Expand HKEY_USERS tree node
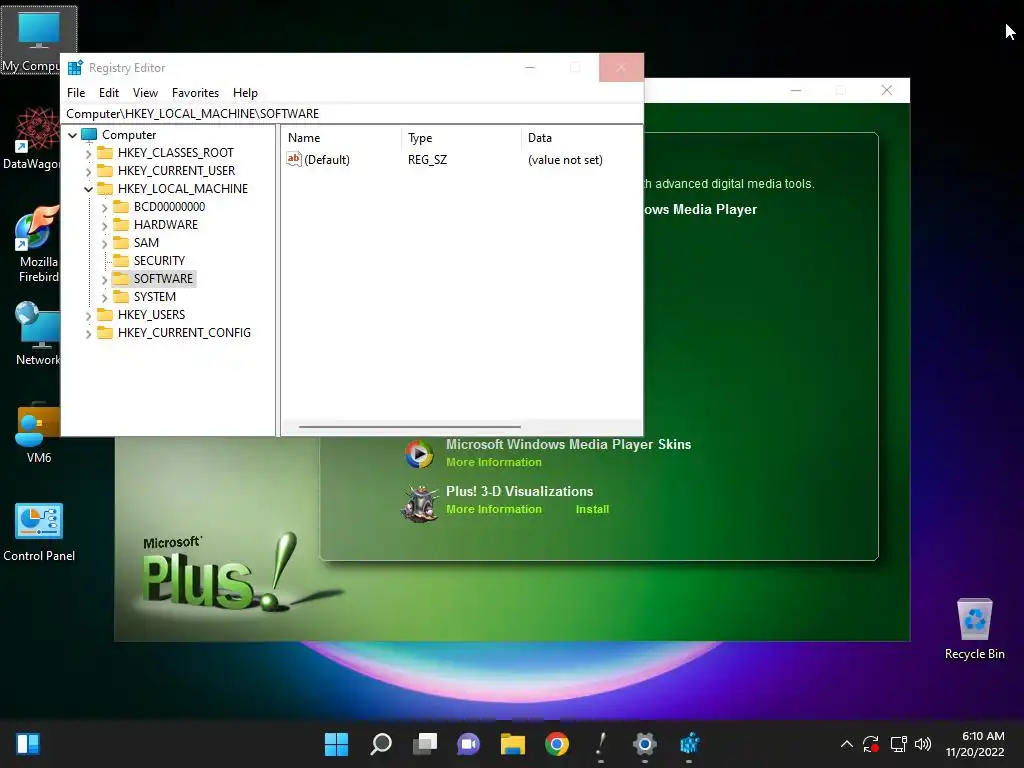 click(88, 315)
